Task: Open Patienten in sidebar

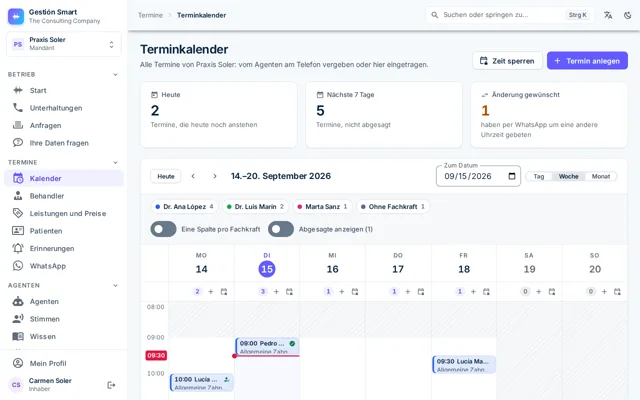Action: [x=64, y=231]
